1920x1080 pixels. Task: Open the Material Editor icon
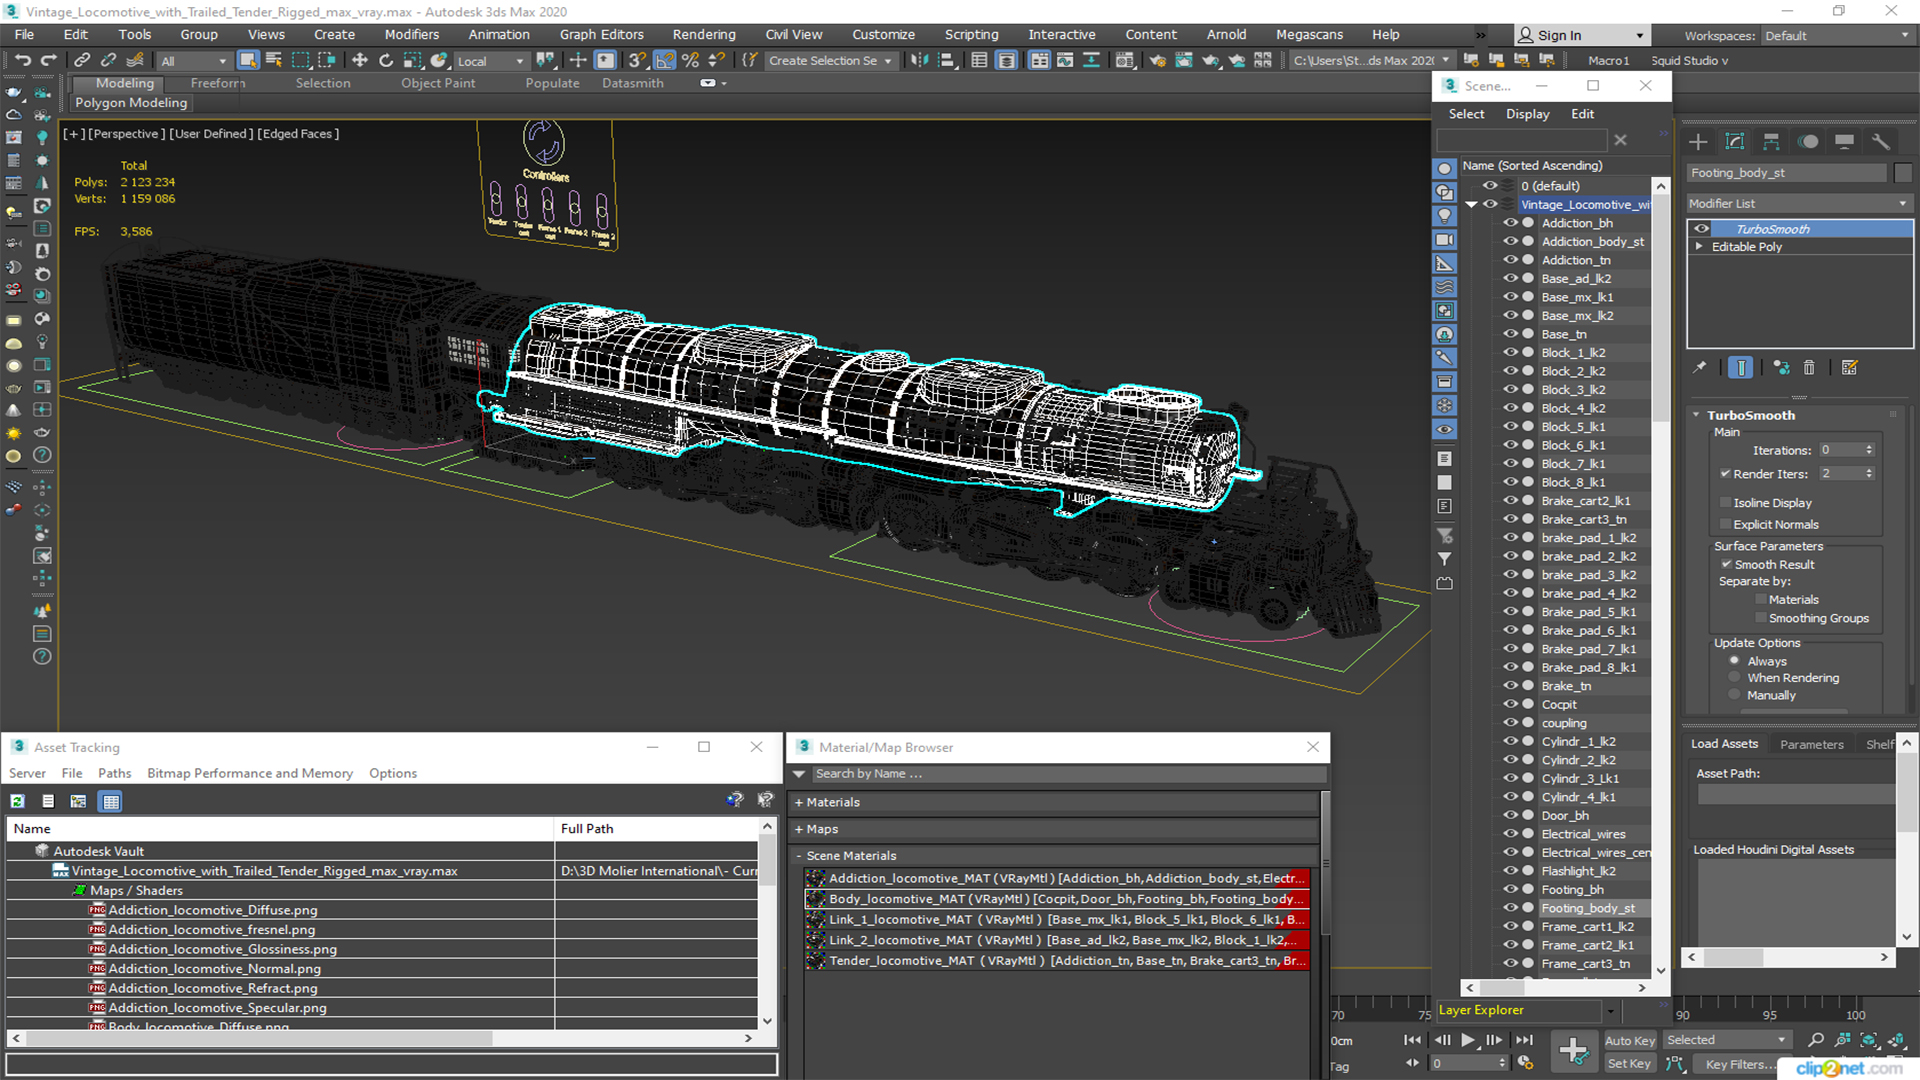[x=1125, y=61]
